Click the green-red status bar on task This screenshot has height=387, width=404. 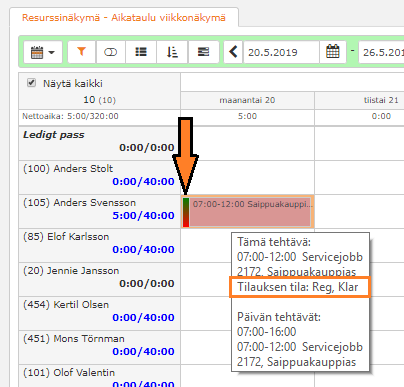coord(186,212)
